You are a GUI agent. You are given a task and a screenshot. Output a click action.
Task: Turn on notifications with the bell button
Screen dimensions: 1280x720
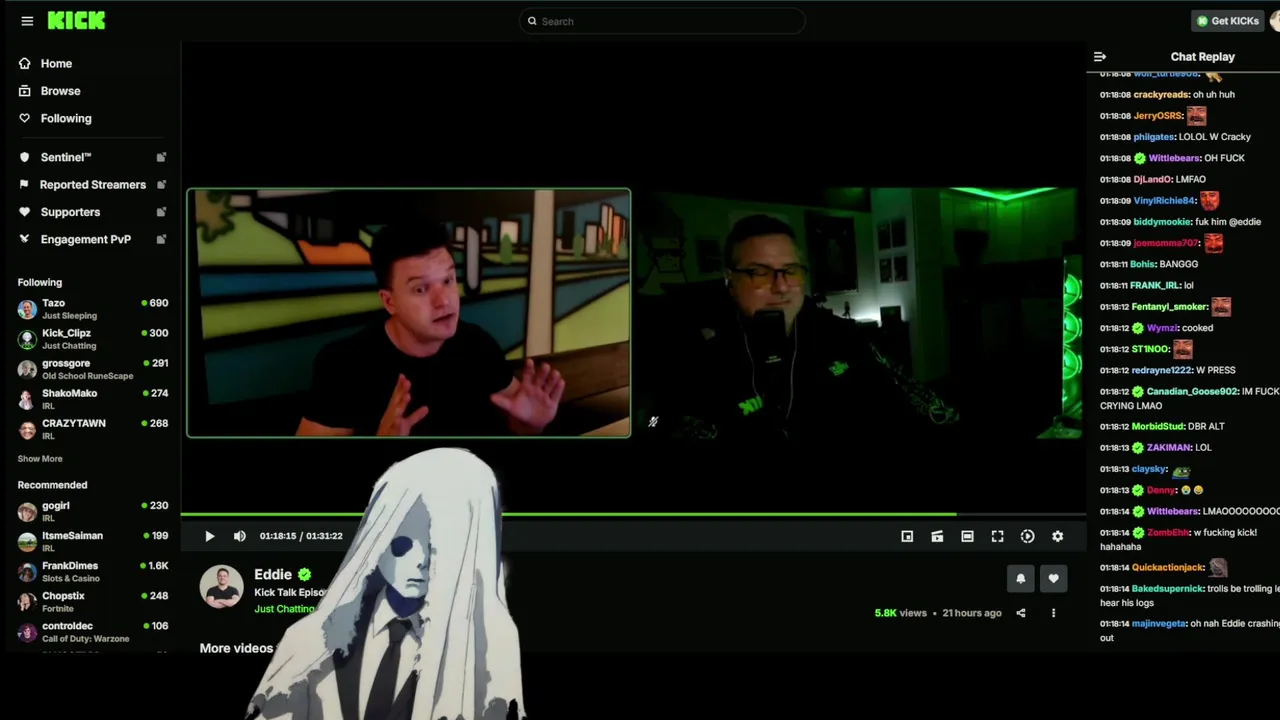click(1021, 578)
